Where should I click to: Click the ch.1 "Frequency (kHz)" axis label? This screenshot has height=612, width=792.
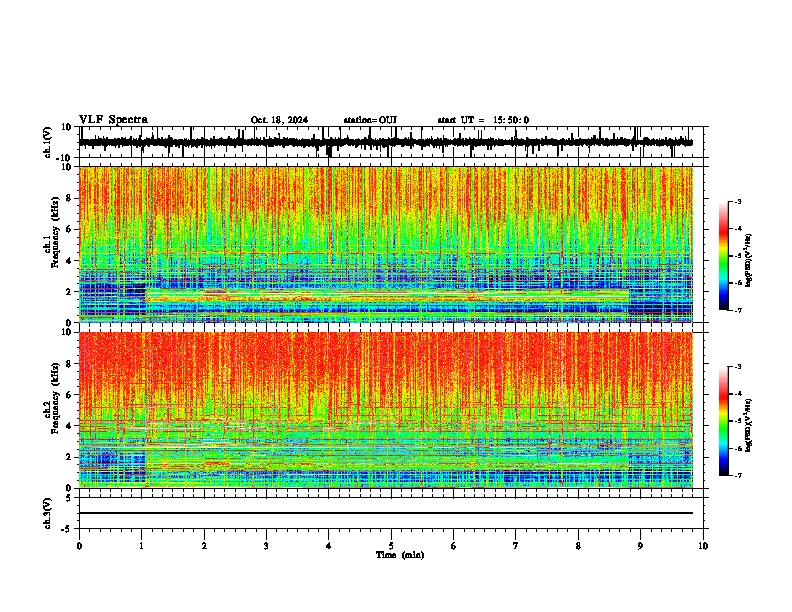[55, 232]
